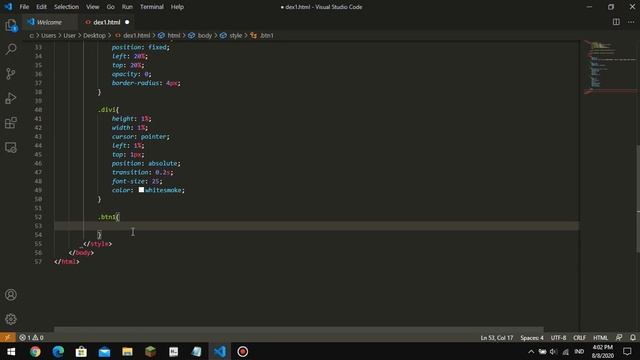The width and height of the screenshot is (640, 360).
Task: Open the Go menu
Action: click(110, 7)
